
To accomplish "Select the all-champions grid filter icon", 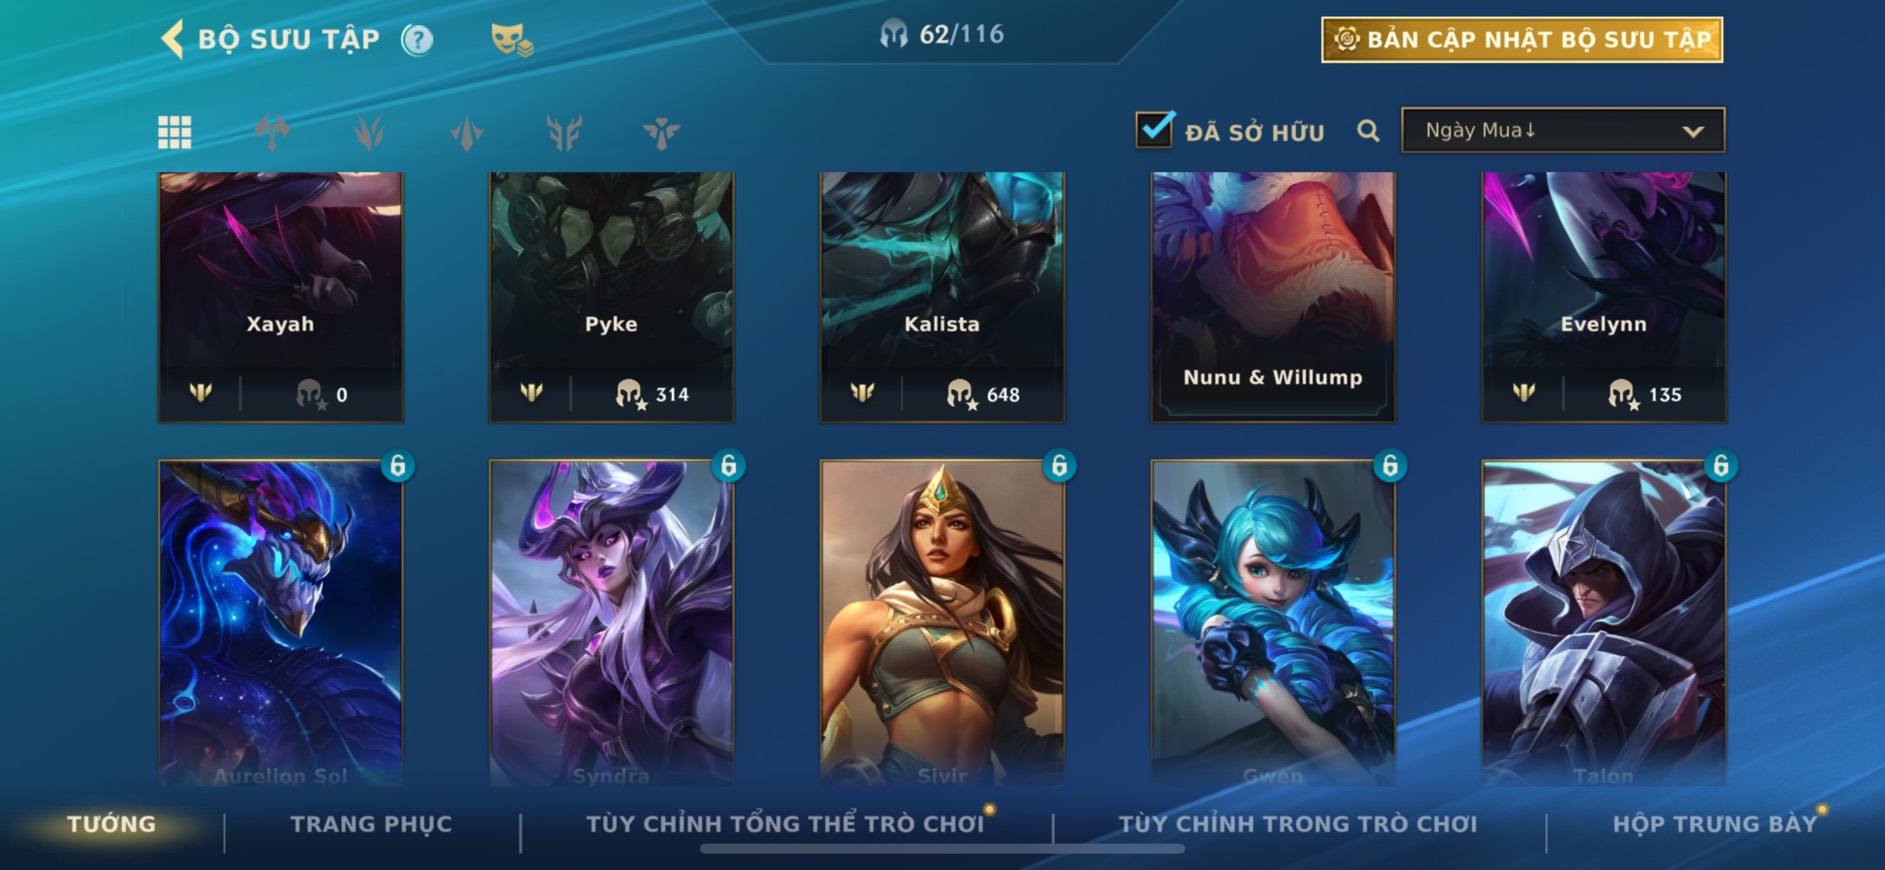I will (175, 132).
